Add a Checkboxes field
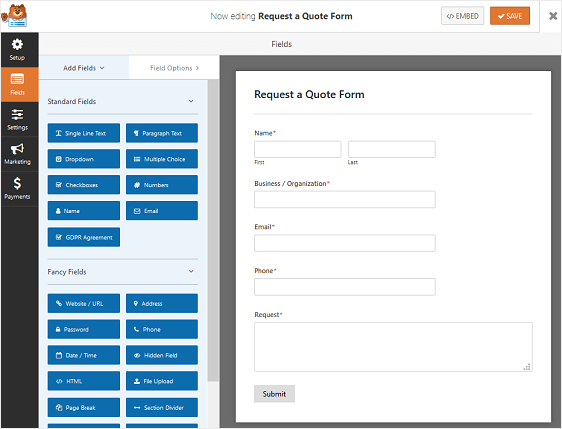Image resolution: width=562 pixels, height=429 pixels. (x=84, y=185)
